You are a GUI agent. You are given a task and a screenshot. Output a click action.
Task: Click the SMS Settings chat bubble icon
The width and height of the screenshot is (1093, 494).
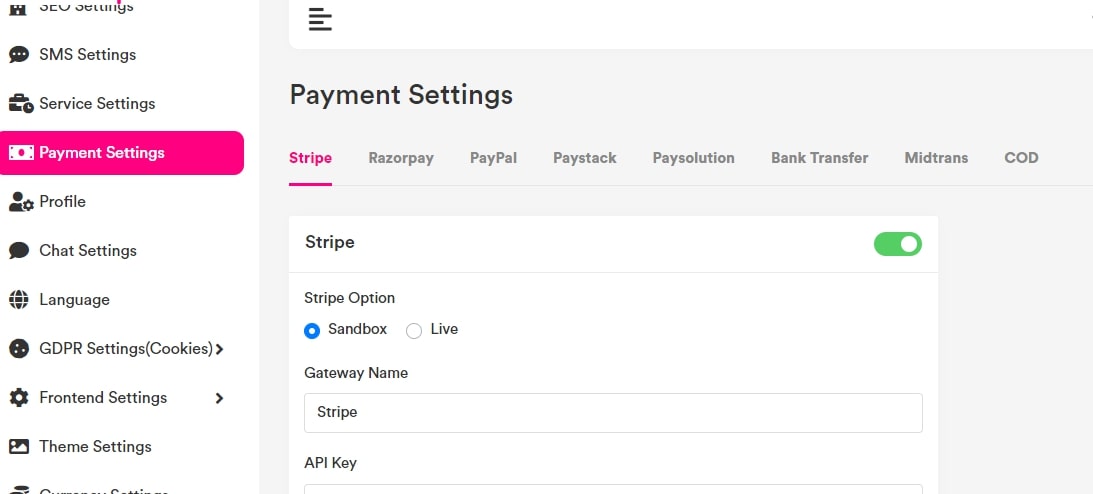click(19, 54)
